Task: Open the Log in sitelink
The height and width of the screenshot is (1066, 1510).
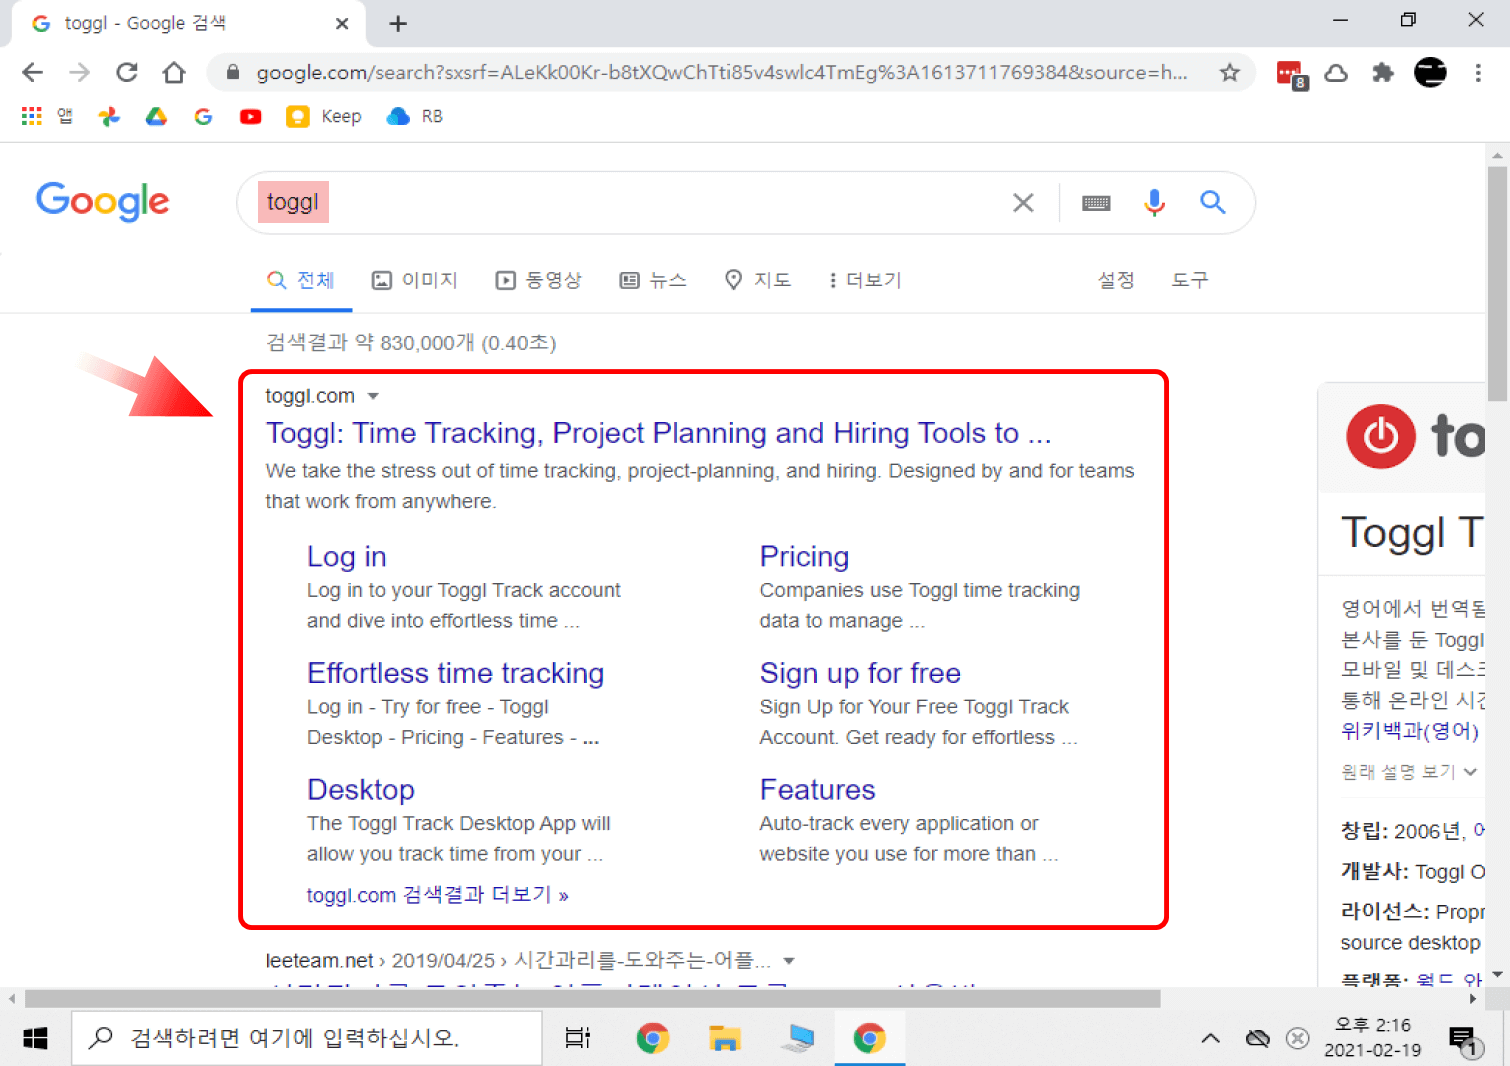Action: click(x=346, y=557)
